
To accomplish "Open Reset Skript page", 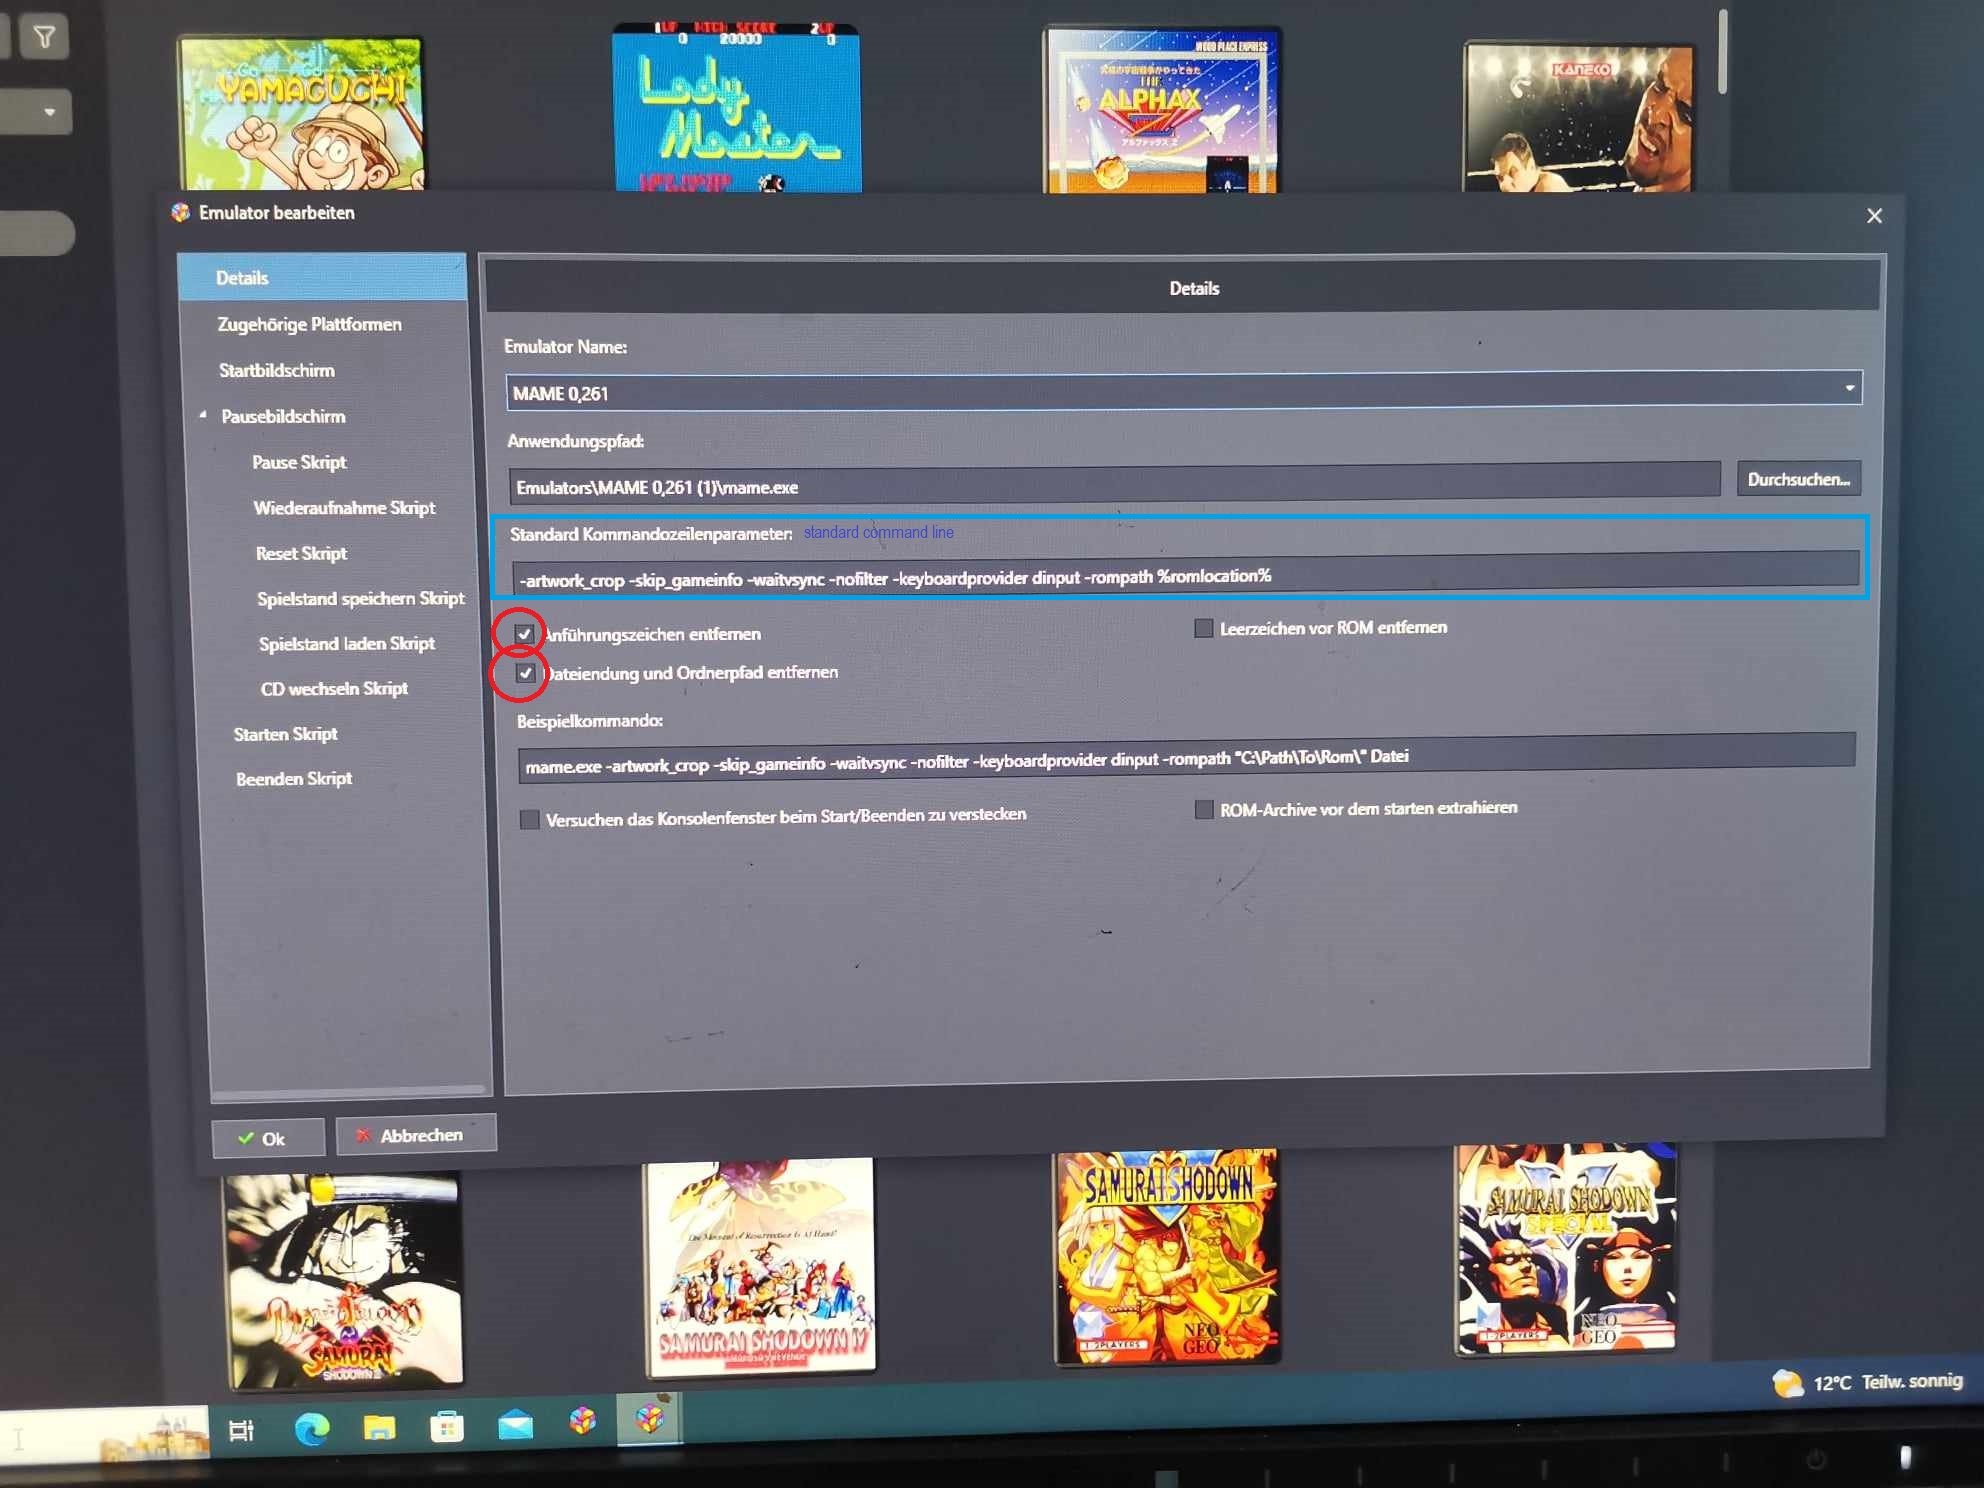I will click(x=301, y=553).
